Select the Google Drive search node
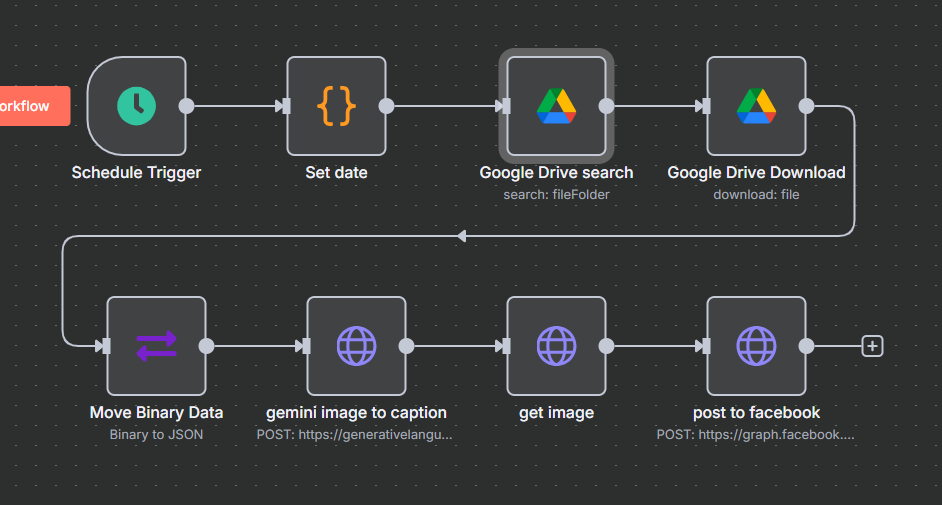 [x=556, y=106]
